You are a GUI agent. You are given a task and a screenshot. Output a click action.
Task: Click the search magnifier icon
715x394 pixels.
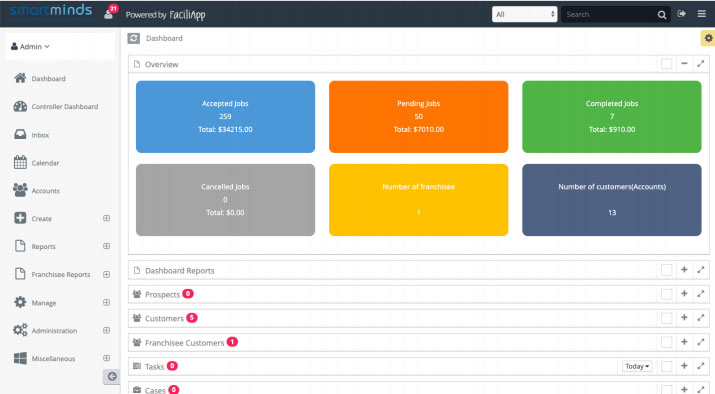click(x=662, y=15)
